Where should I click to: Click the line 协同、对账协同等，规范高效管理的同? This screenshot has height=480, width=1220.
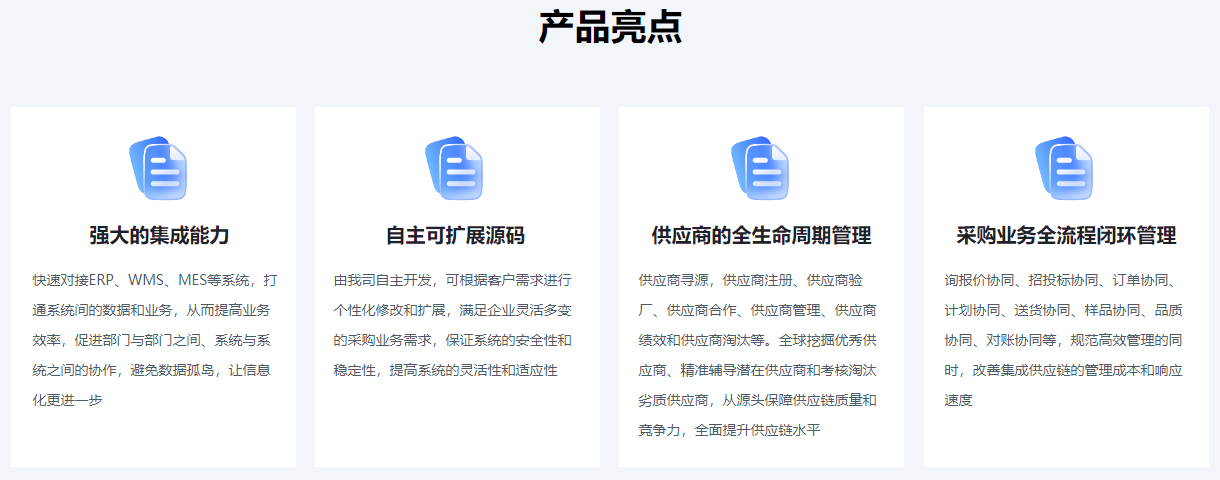point(1064,340)
